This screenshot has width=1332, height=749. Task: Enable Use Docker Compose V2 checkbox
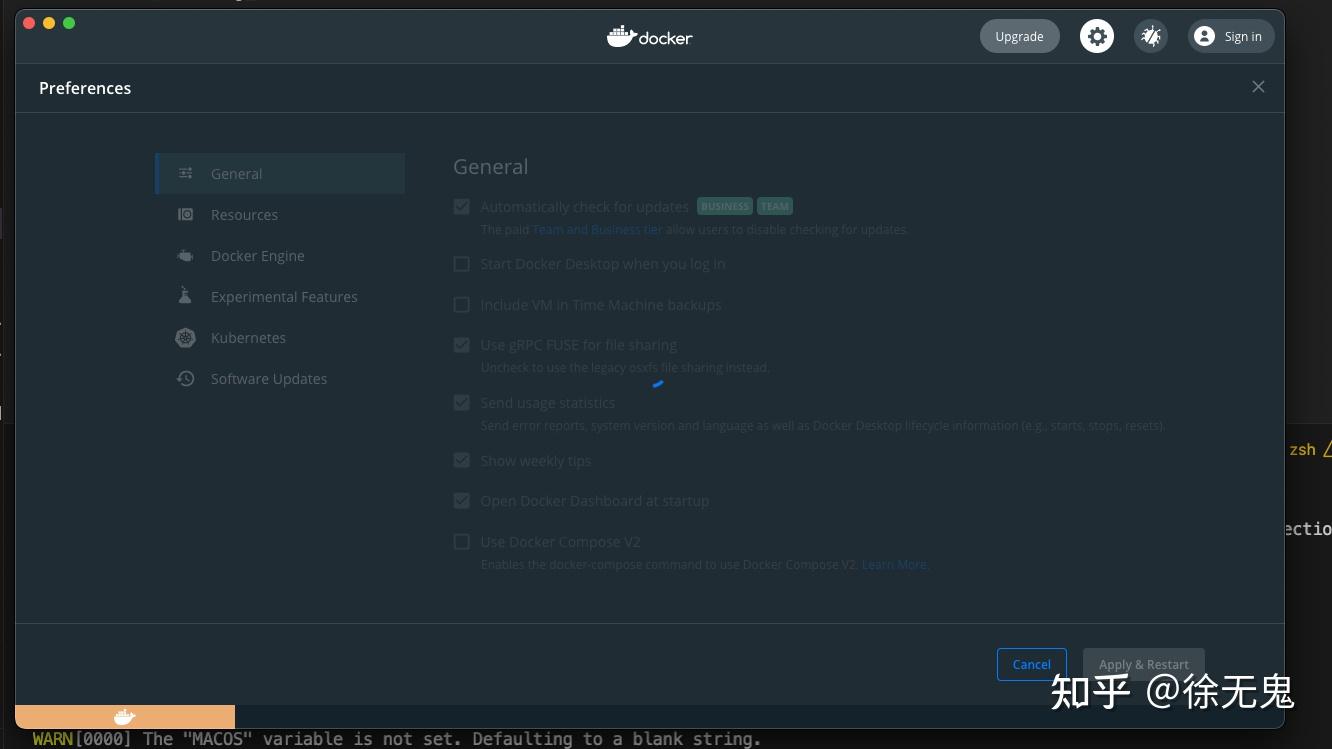(462, 542)
